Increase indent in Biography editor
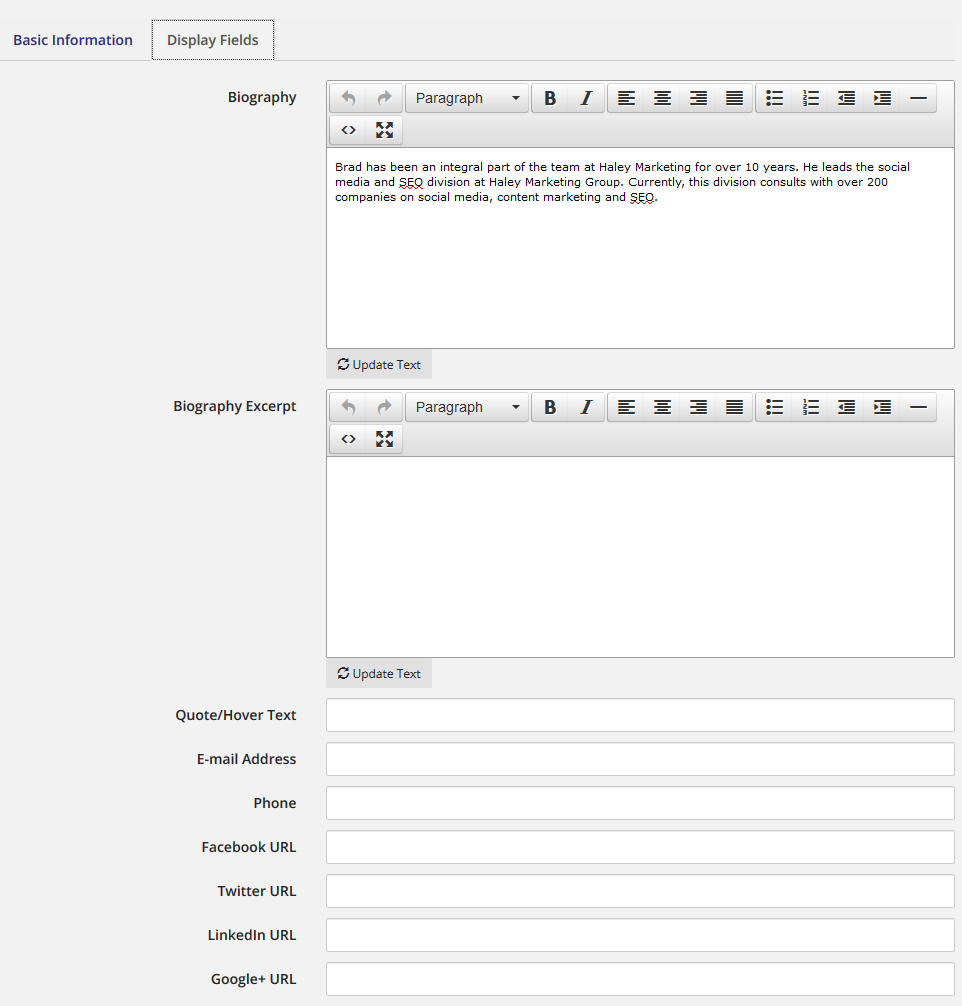Screen dimensions: 962x1006 pos(882,98)
